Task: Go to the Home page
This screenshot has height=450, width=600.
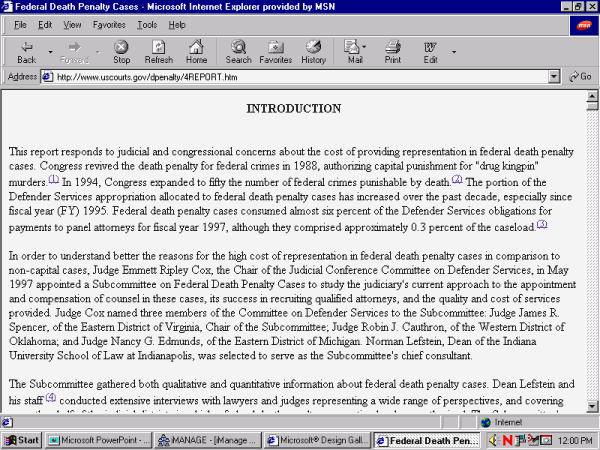Action: [197, 52]
